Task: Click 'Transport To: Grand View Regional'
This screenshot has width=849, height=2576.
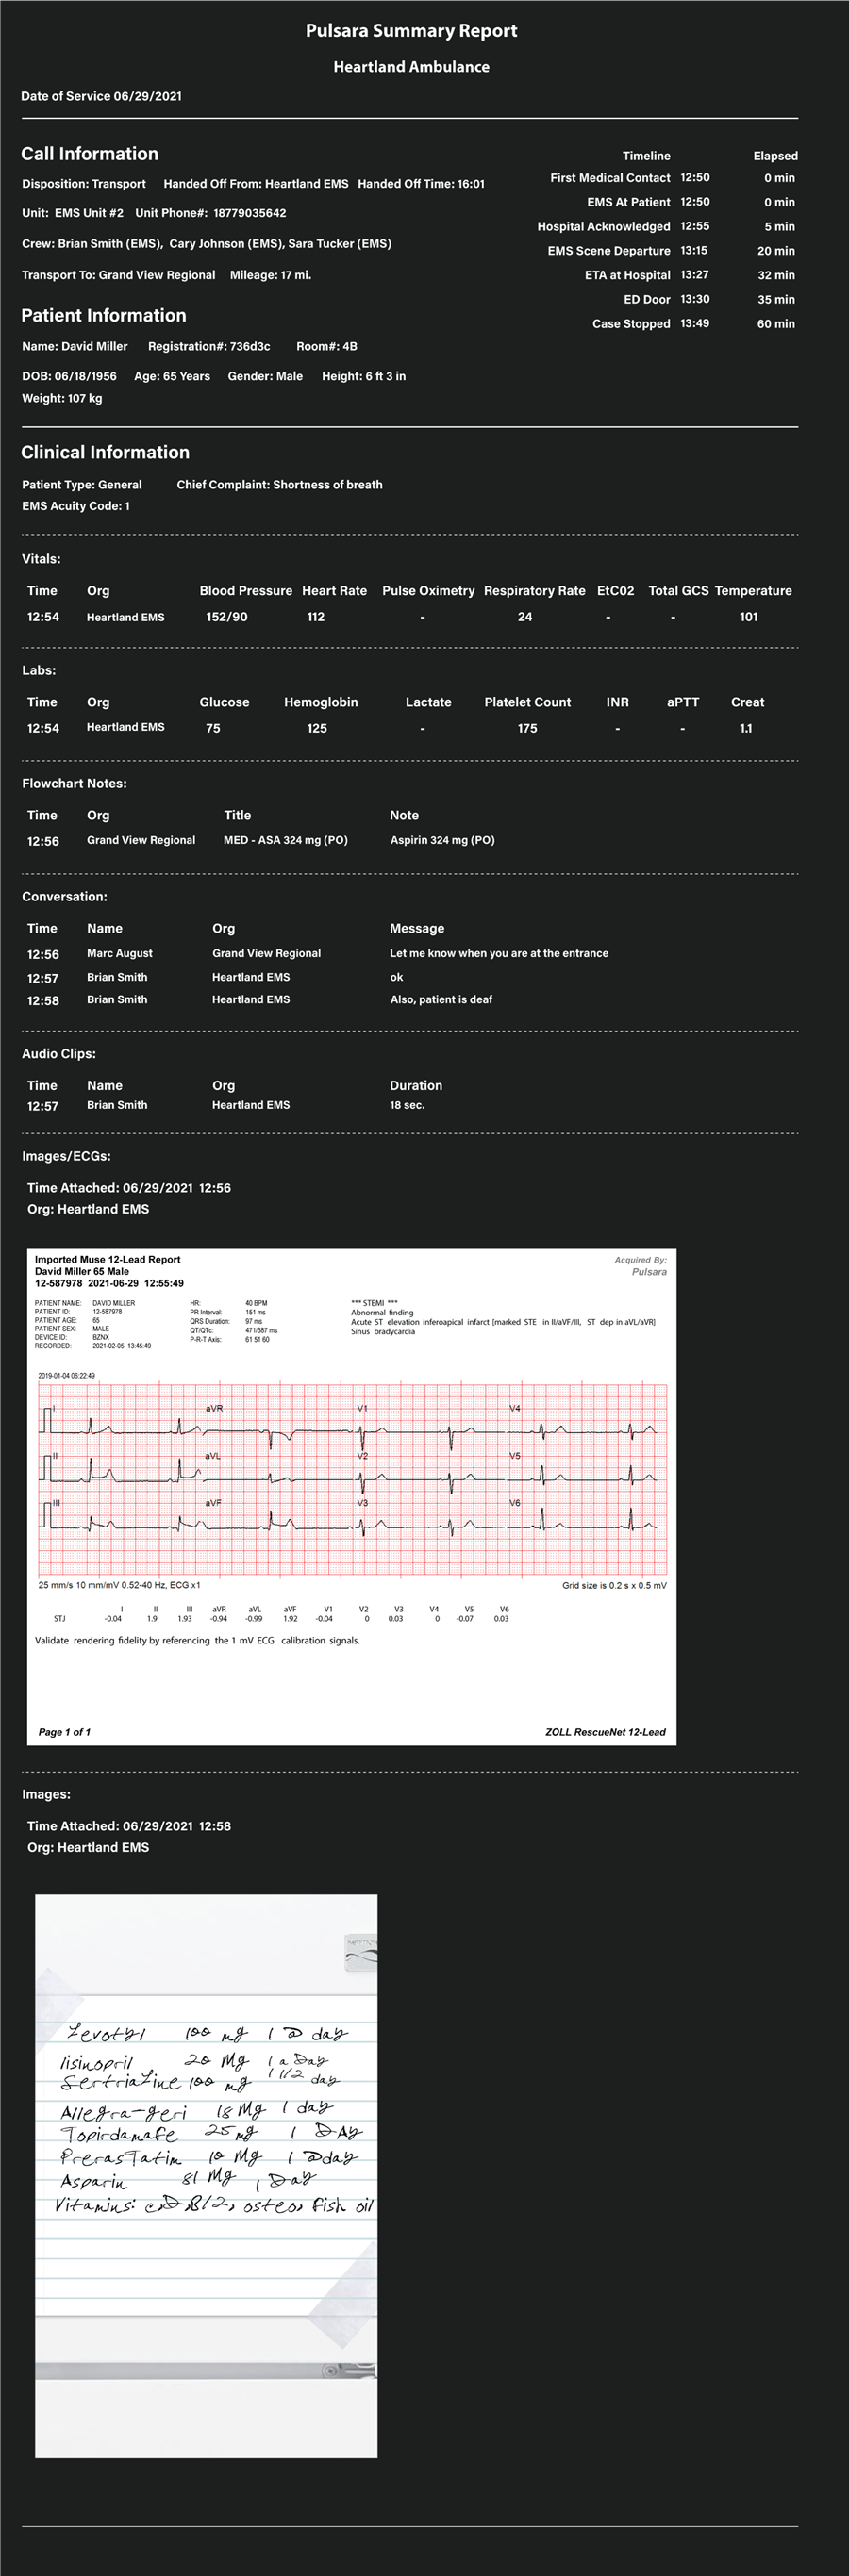Action: tap(118, 275)
